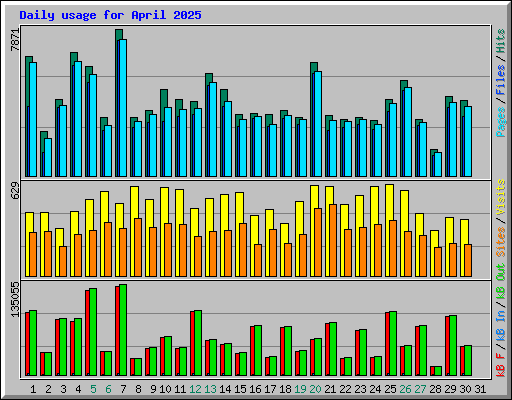
Task: Select weekend day label 20
Action: click(315, 389)
